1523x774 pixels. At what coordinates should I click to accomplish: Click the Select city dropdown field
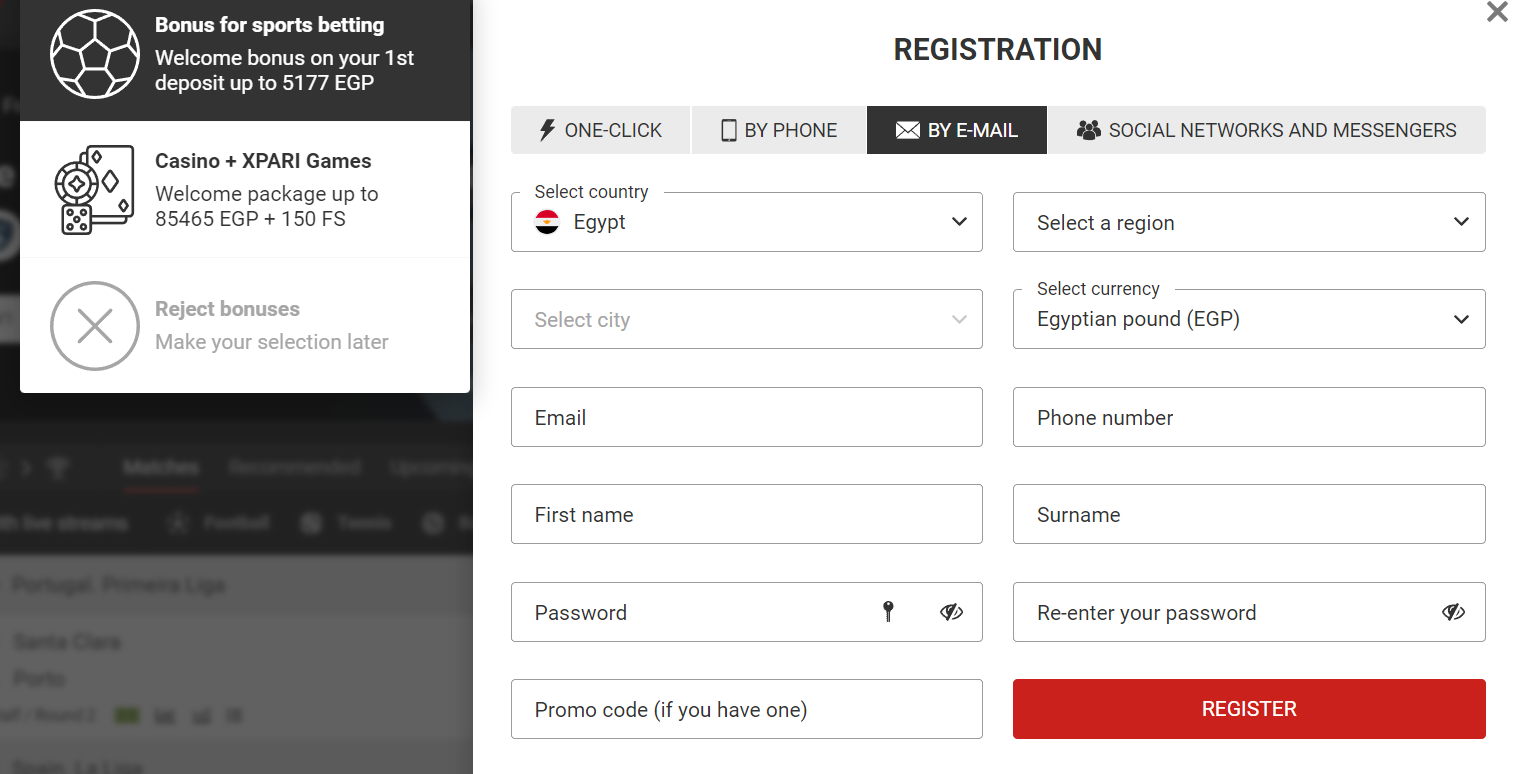coord(747,319)
